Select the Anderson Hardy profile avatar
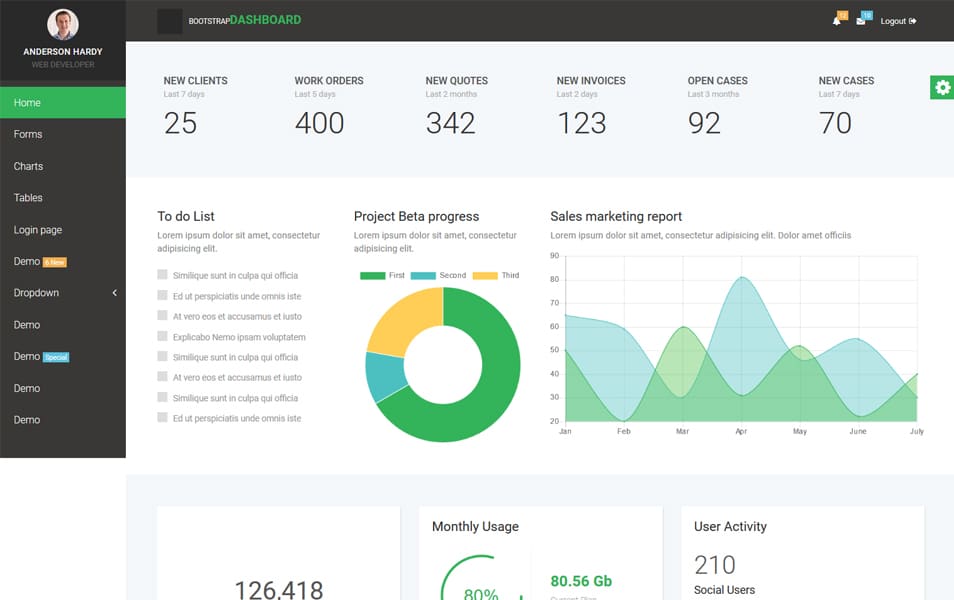Screen dimensions: 954x600 pos(63,23)
